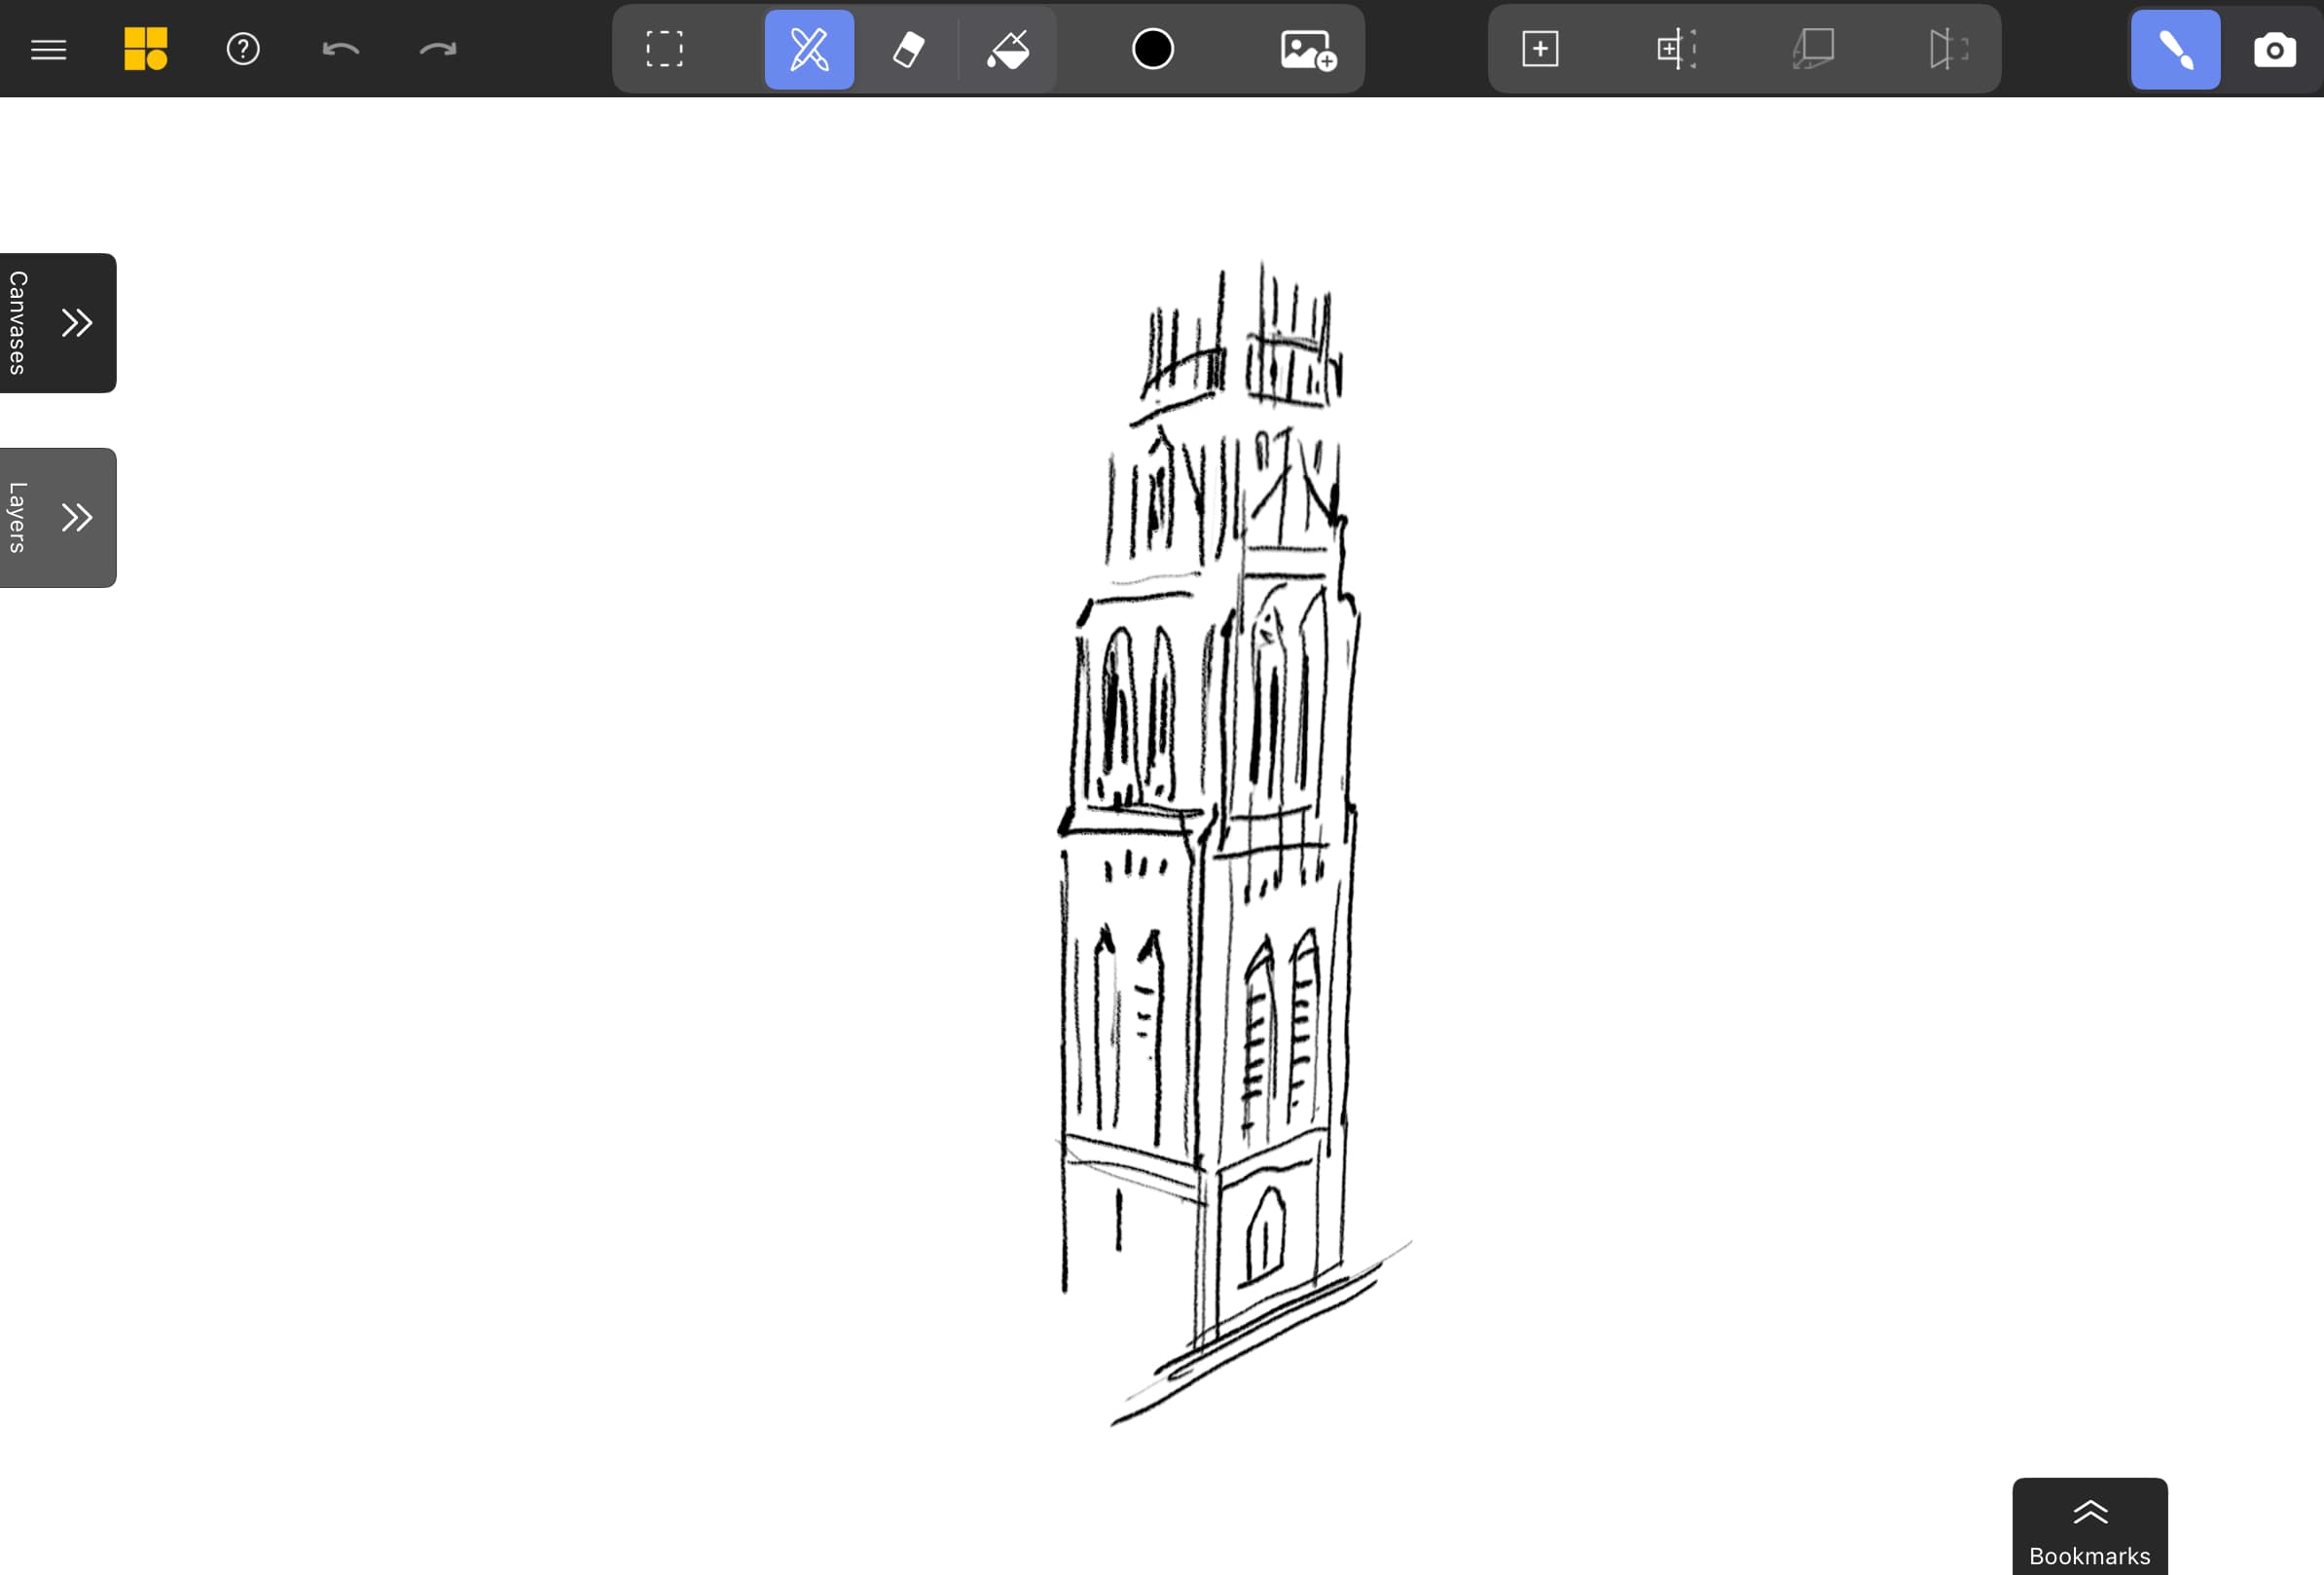Choose the paint bucket fill tool

pos(1008,49)
